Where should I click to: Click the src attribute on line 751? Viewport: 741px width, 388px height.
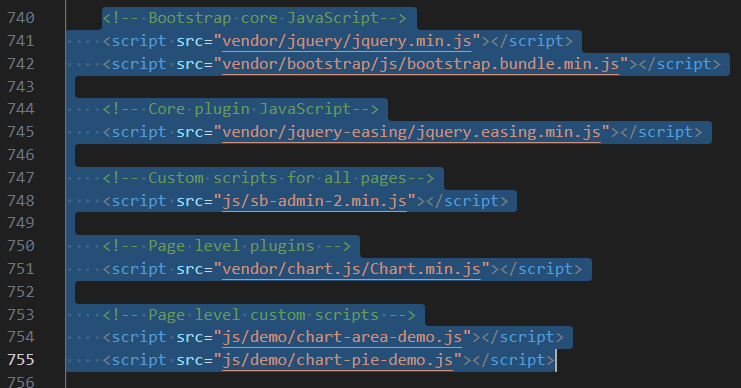click(x=190, y=269)
